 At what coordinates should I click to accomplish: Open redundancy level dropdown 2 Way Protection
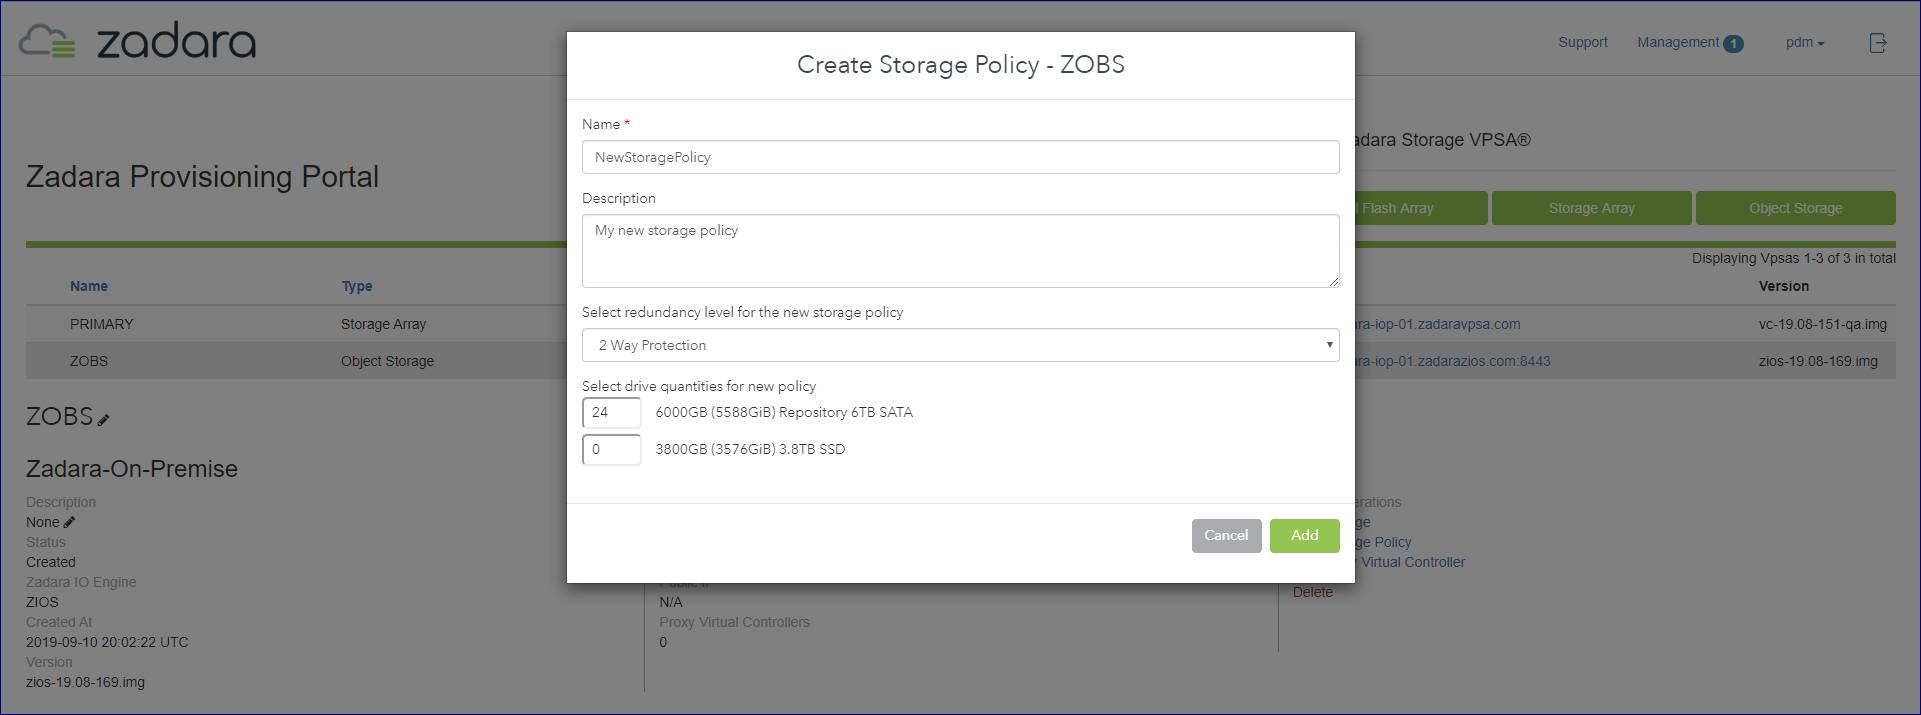click(960, 345)
